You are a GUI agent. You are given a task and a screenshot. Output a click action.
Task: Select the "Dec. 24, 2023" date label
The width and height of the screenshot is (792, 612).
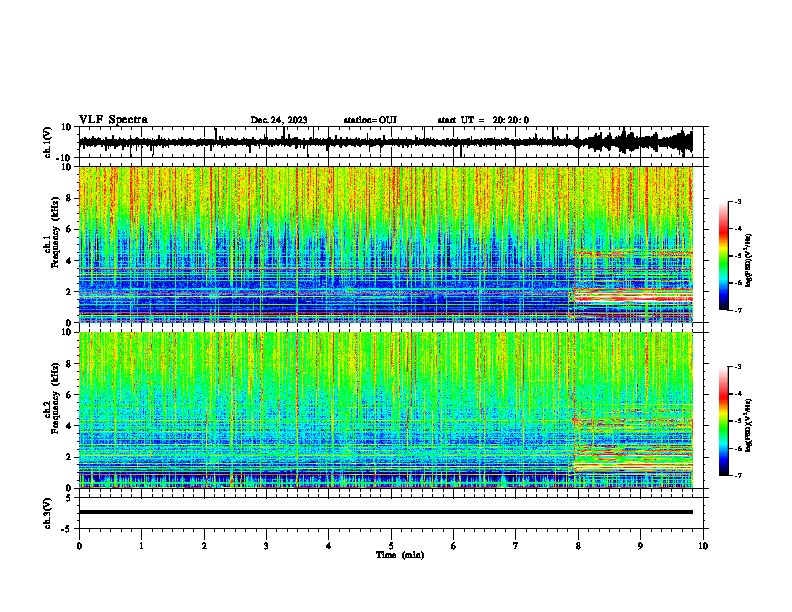tap(279, 120)
